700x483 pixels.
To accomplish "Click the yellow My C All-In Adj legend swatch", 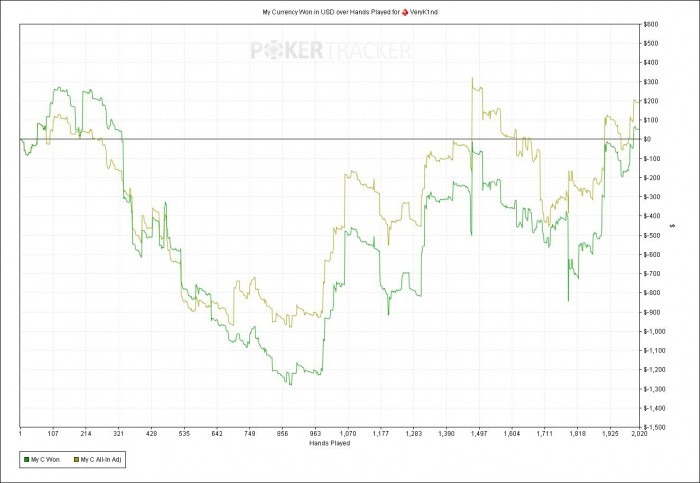I will [76, 459].
